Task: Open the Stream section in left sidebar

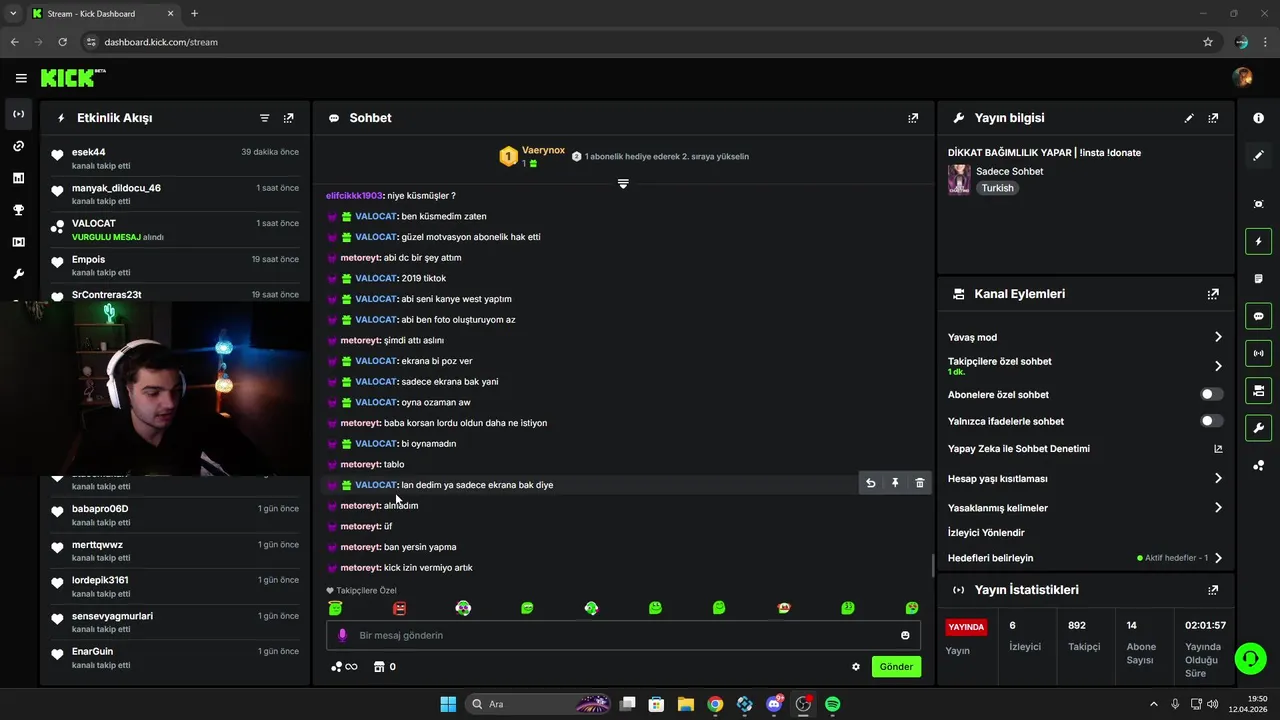Action: click(18, 114)
